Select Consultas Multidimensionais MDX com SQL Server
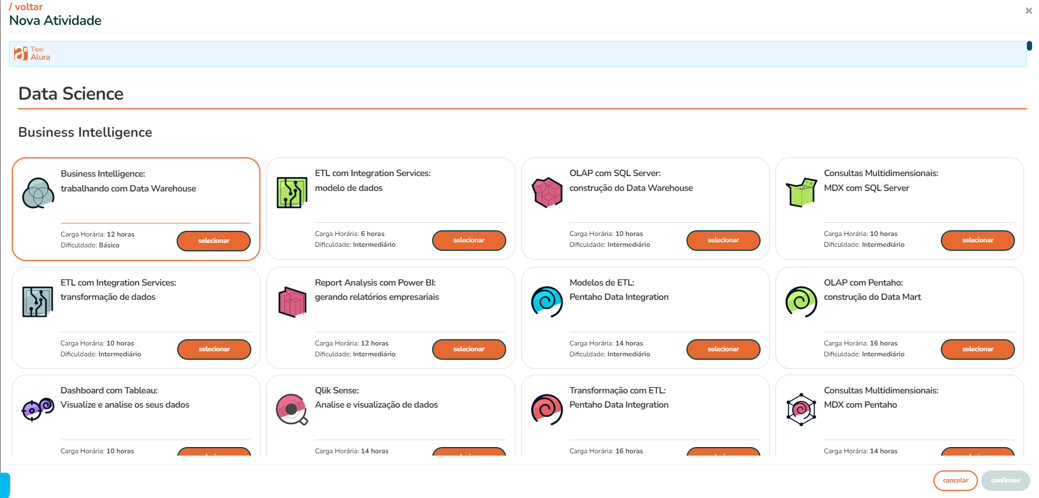Screen dimensions: 1039x498 (x=977, y=240)
